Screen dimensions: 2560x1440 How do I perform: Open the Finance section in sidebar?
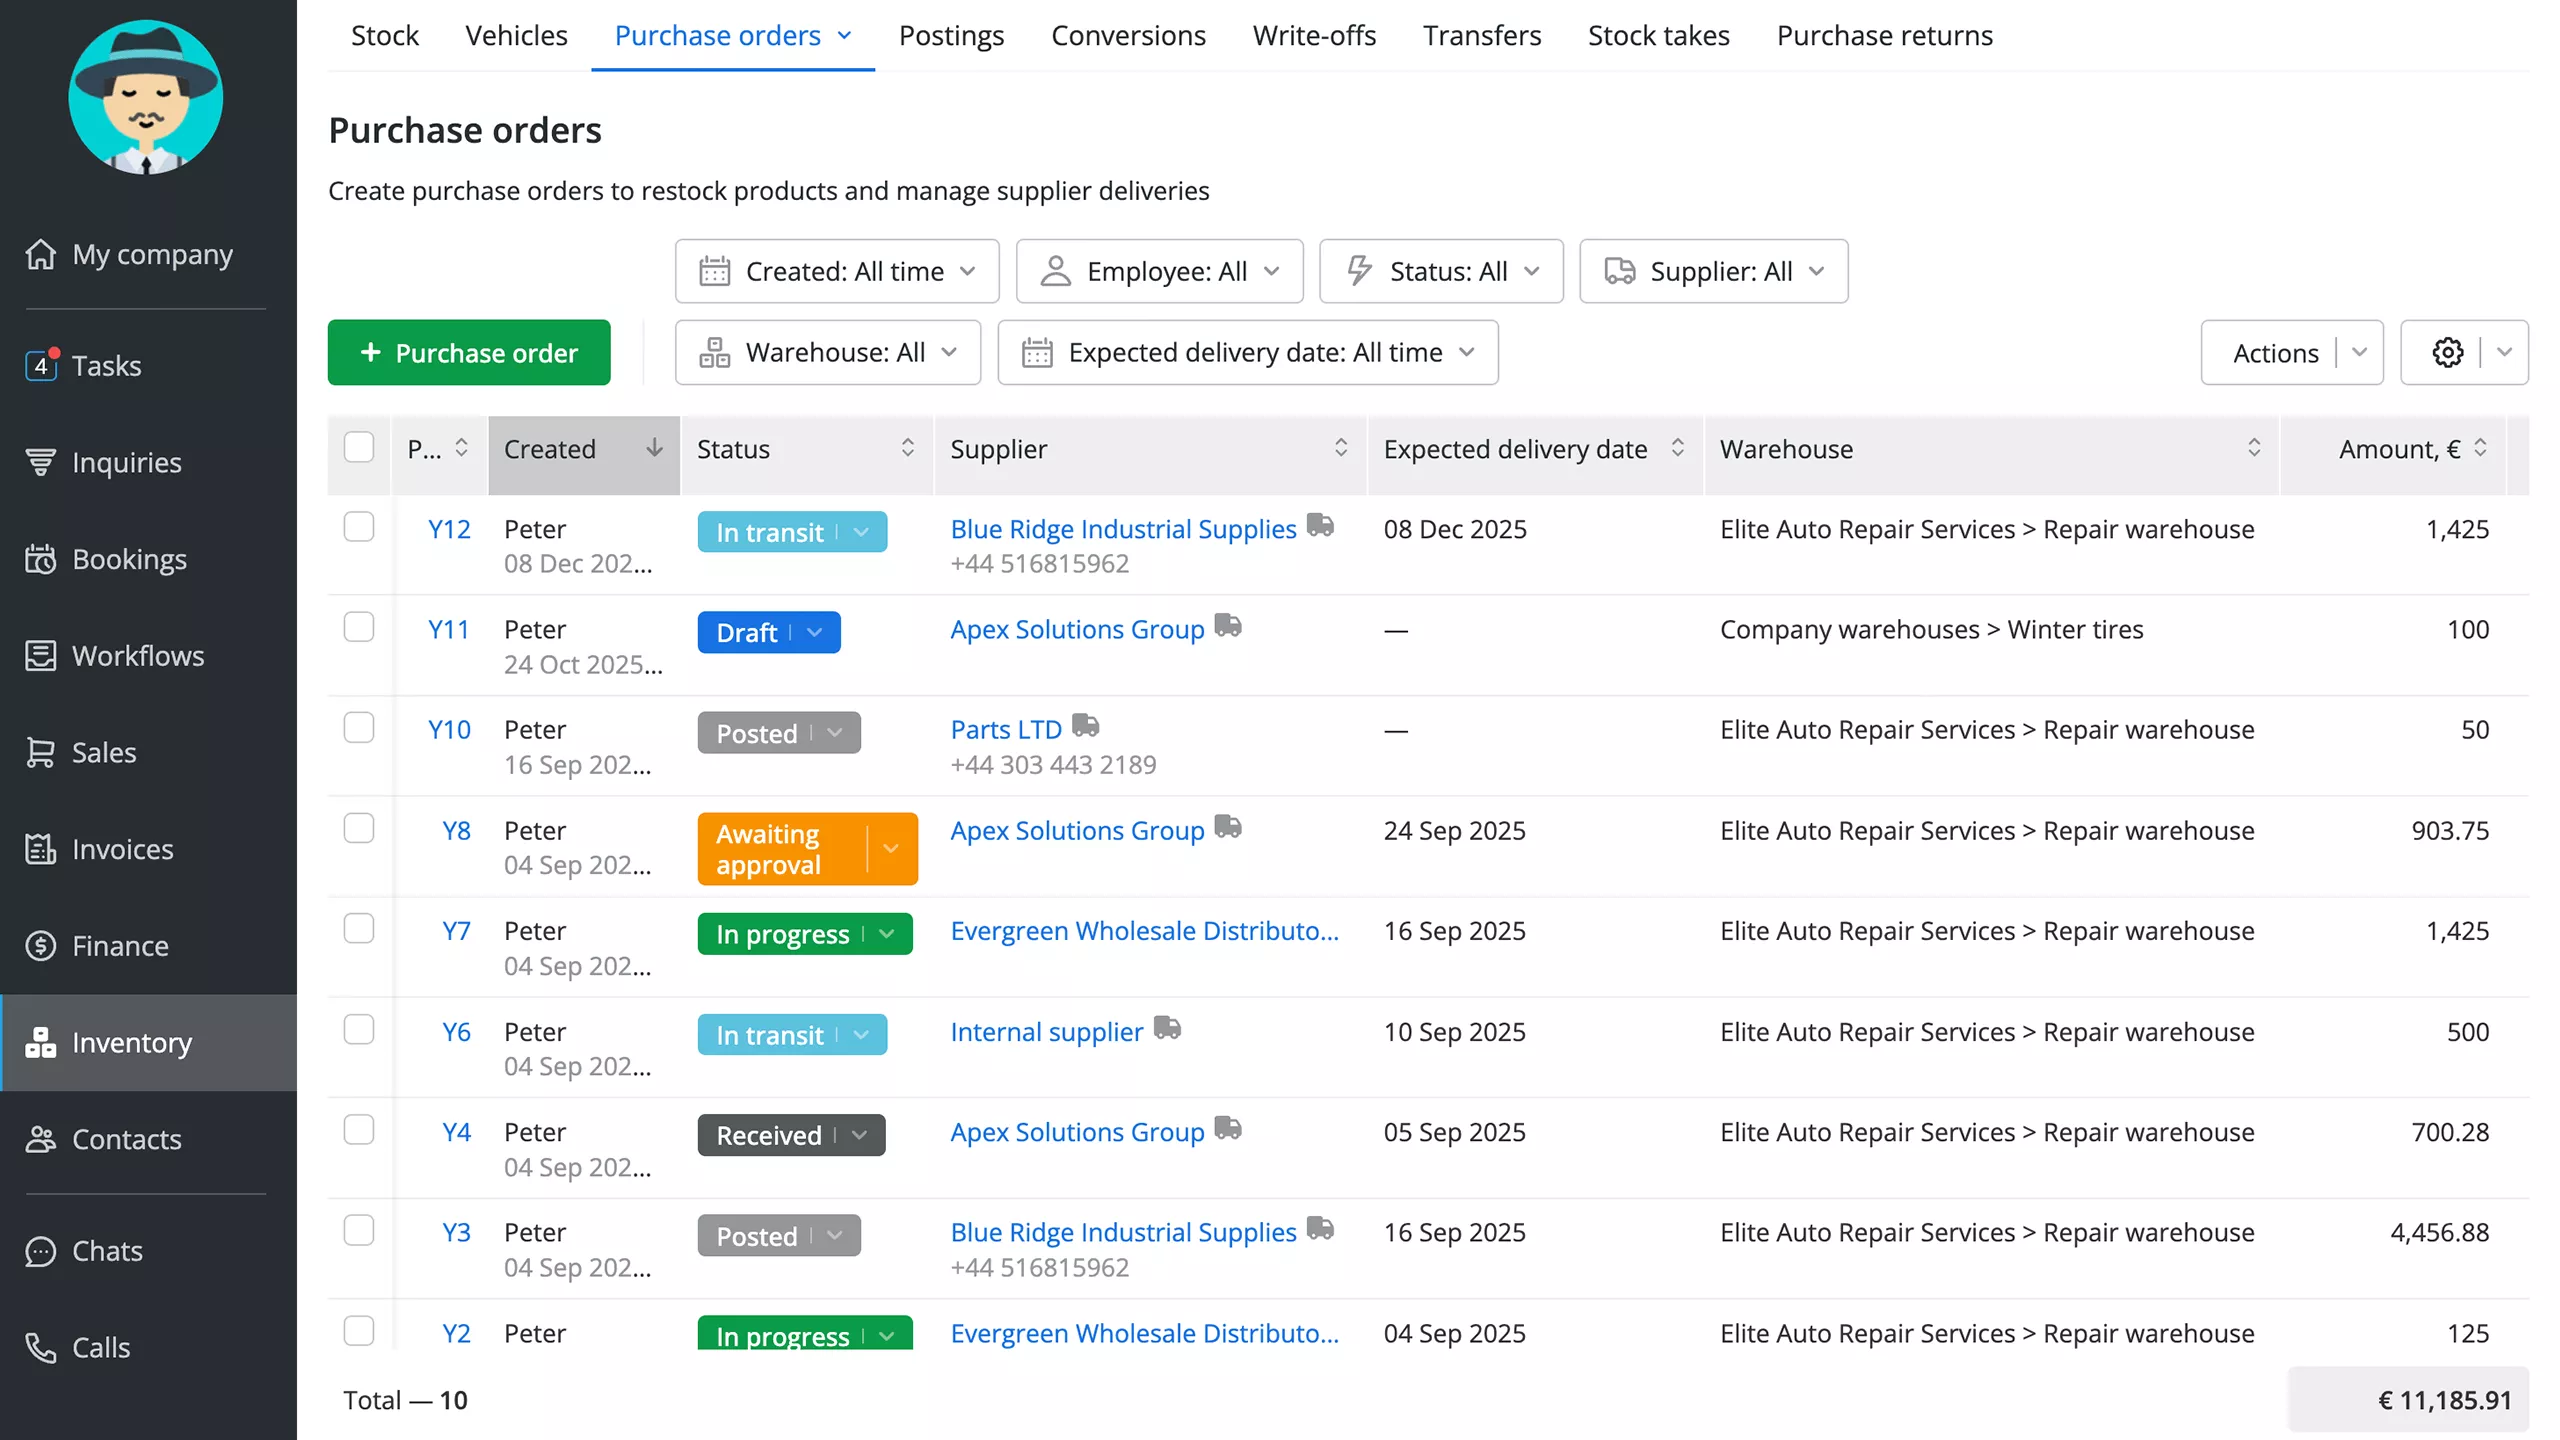120,945
